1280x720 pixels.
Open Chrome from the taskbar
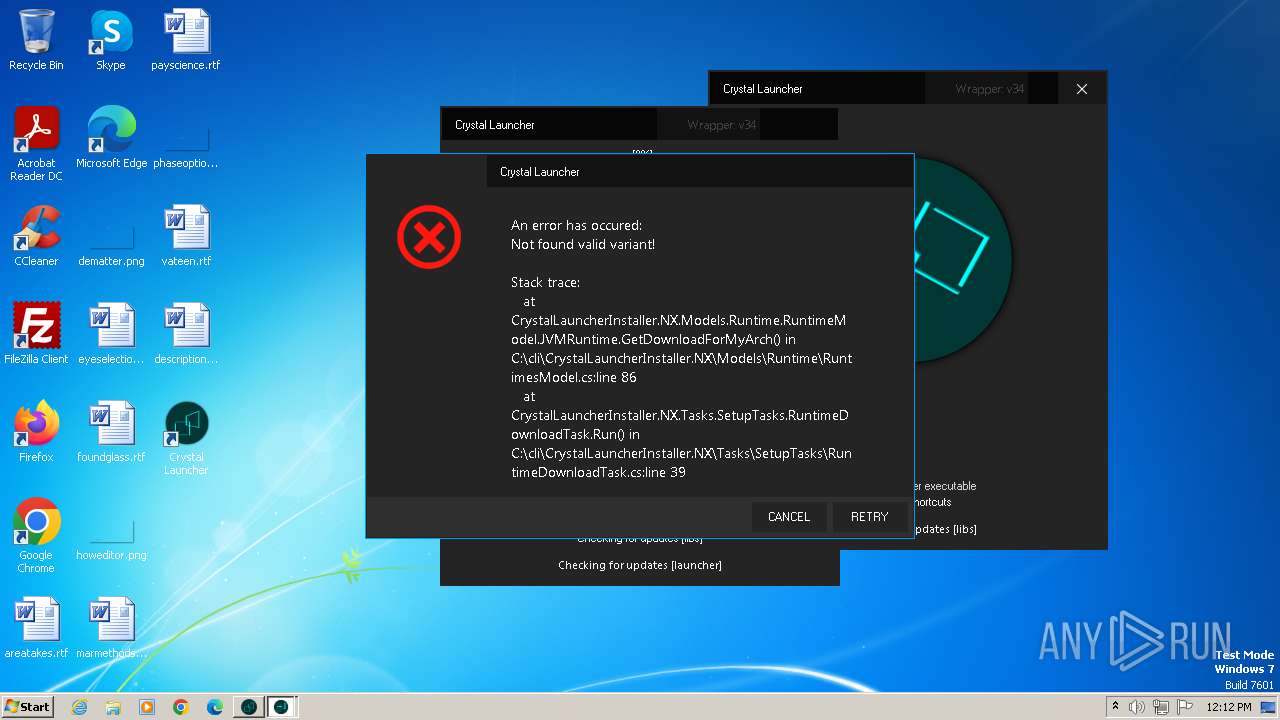(181, 707)
